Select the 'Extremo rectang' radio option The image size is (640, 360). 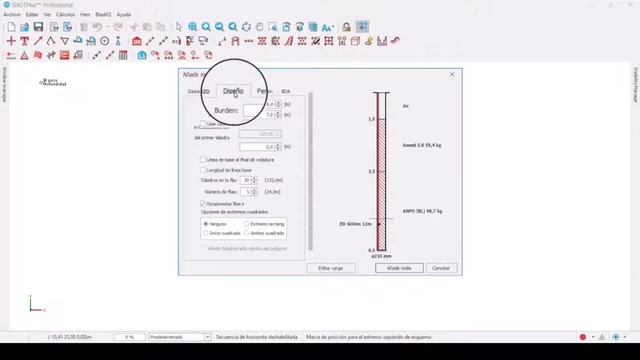[247, 224]
